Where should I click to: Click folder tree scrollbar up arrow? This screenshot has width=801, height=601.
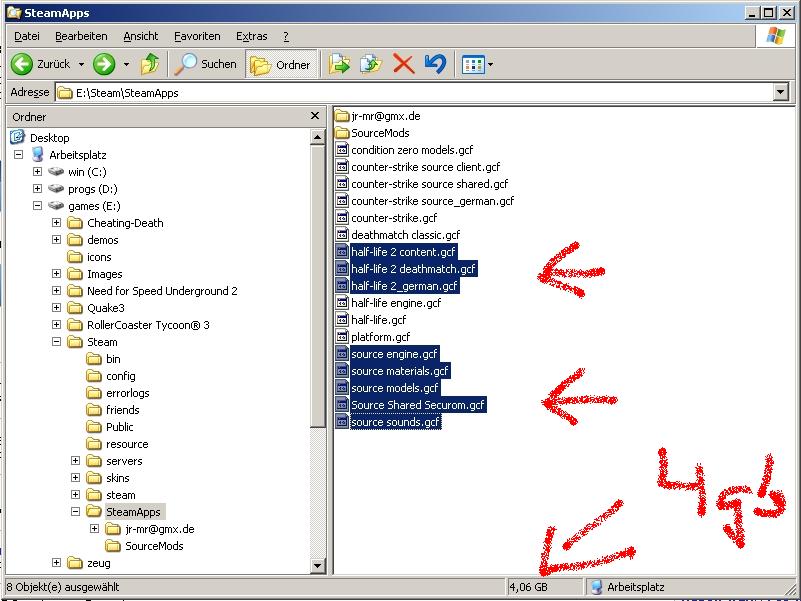(x=318, y=136)
